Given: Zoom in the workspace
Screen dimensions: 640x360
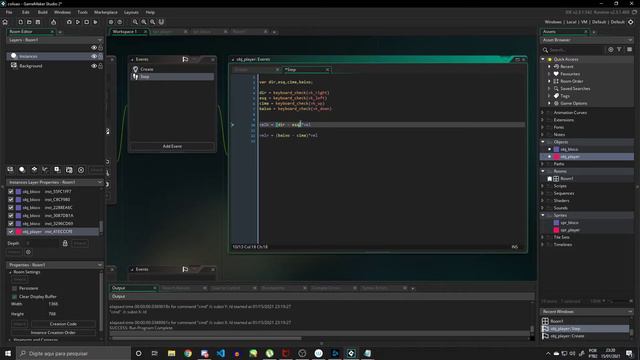Looking at the screenshot, I should pyautogui.click(x=153, y=22).
